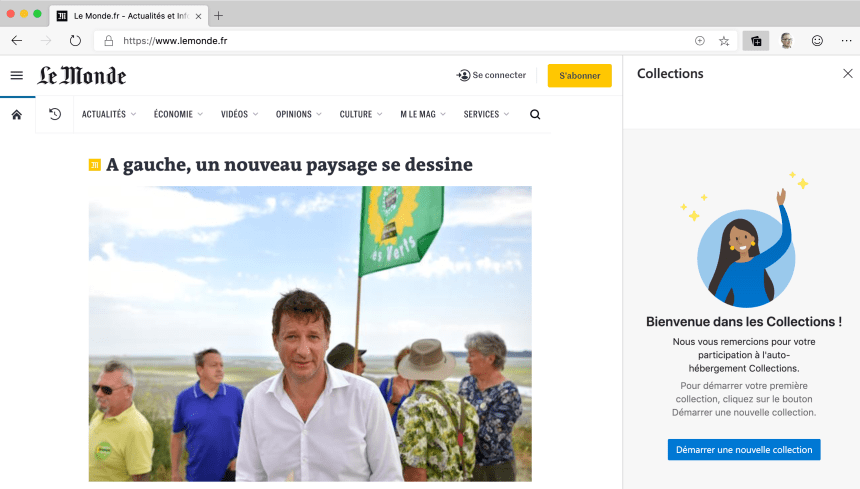This screenshot has width=860, height=489.
Task: Expand the Culture menu
Action: 361,114
